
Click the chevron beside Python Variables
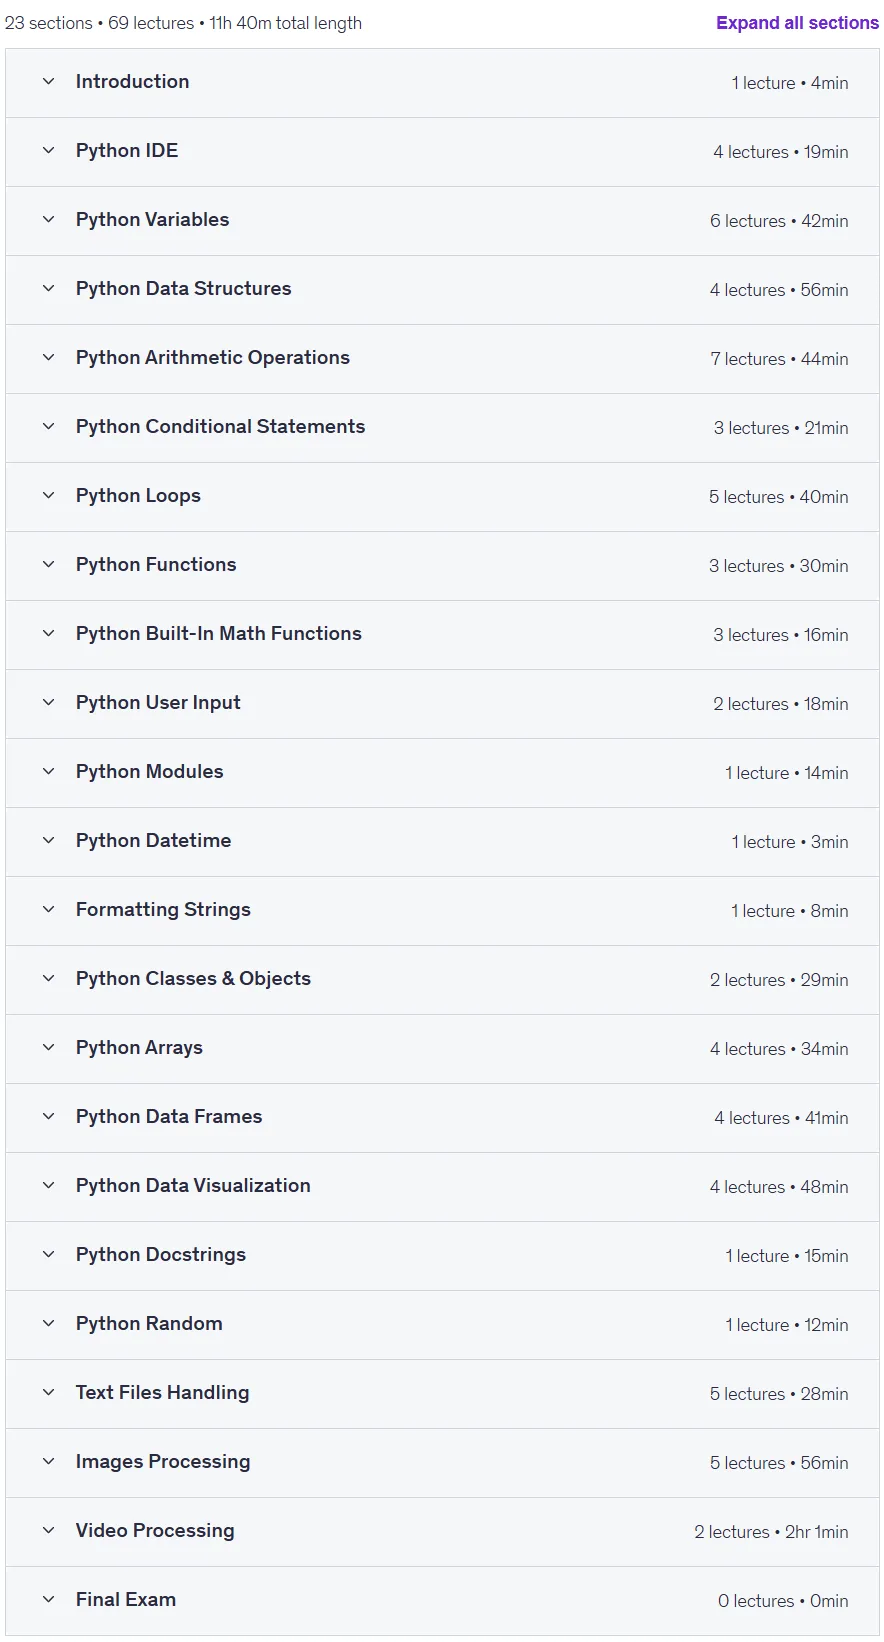pos(48,219)
